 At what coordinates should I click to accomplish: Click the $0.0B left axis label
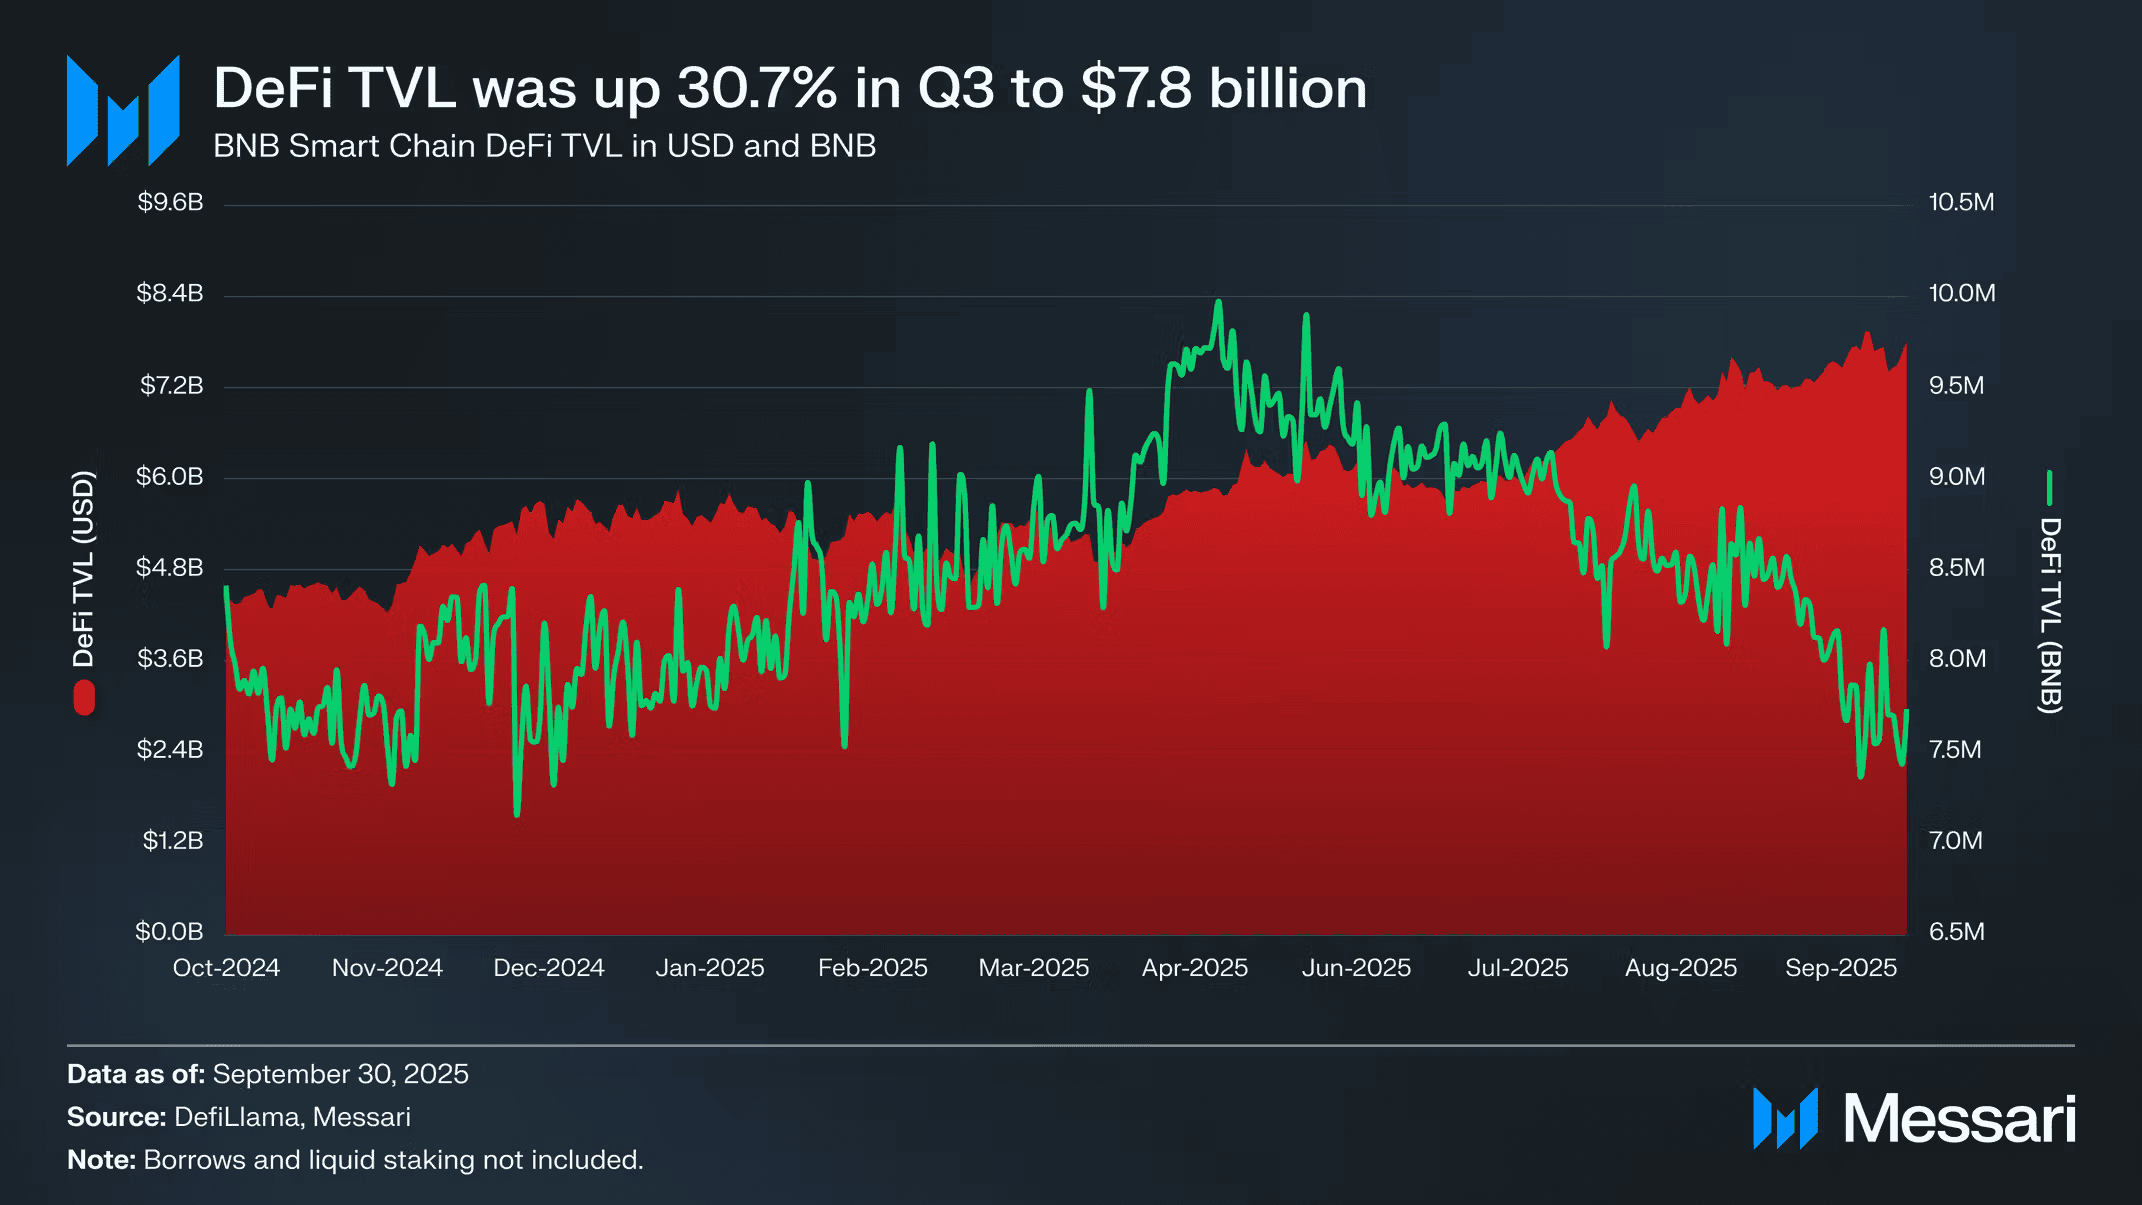169,932
